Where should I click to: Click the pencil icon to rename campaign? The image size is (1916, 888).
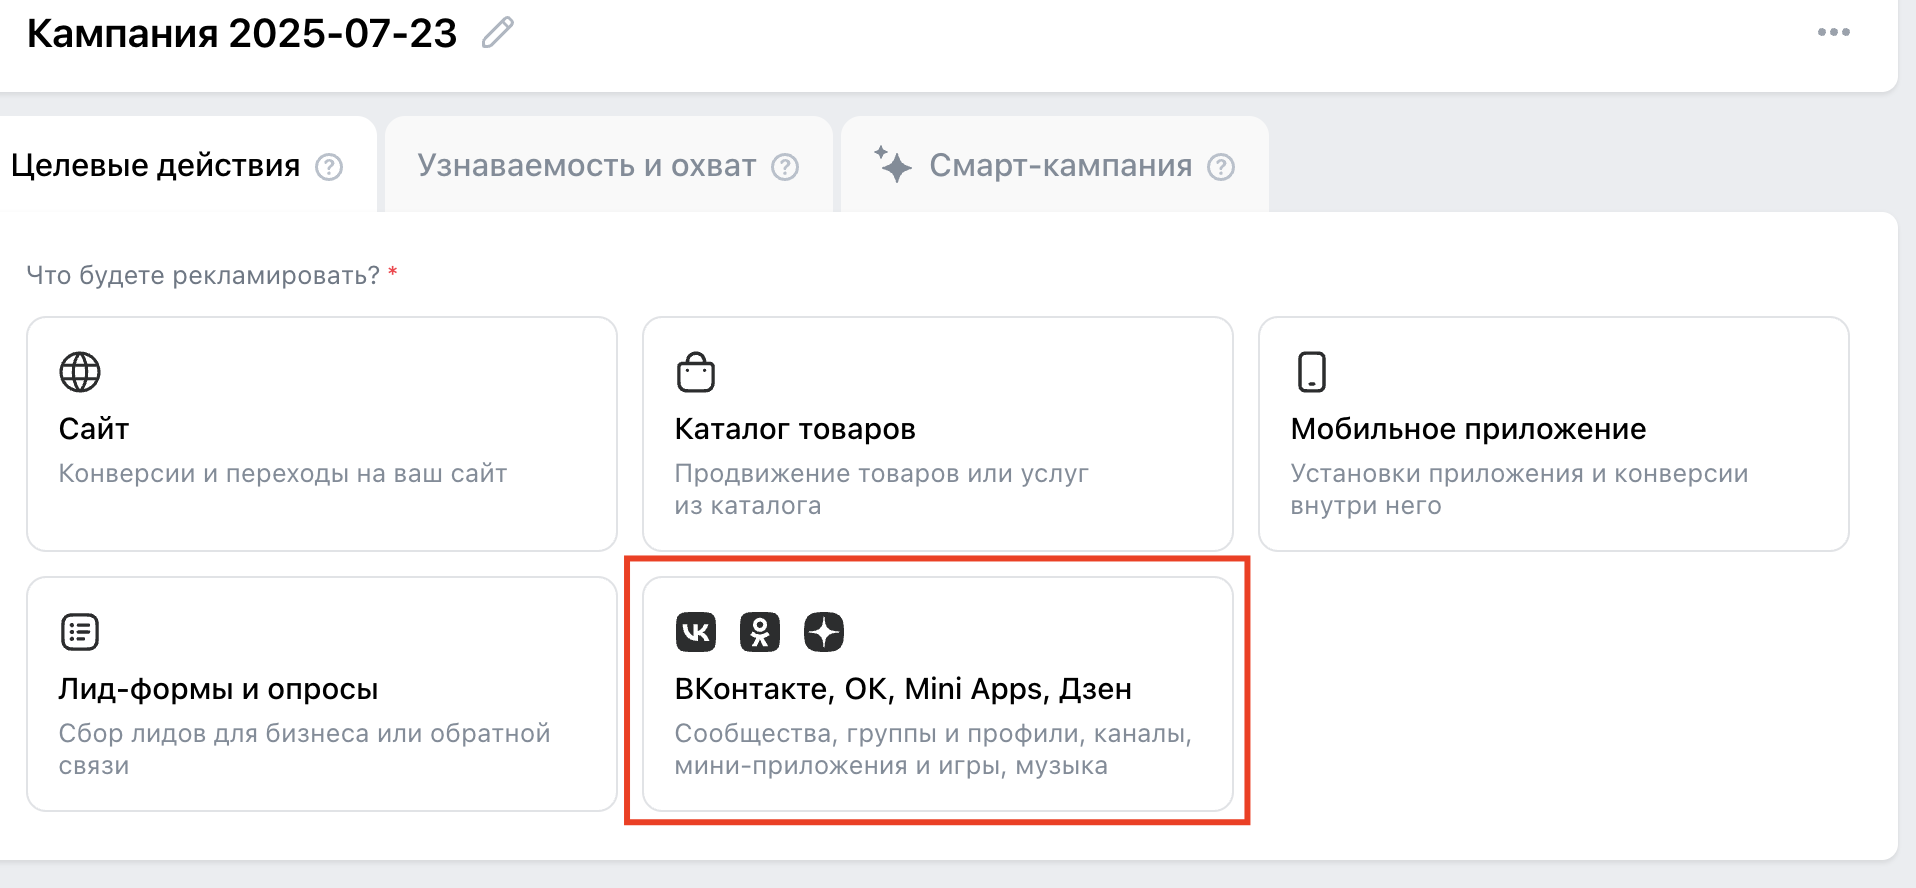pos(497,33)
